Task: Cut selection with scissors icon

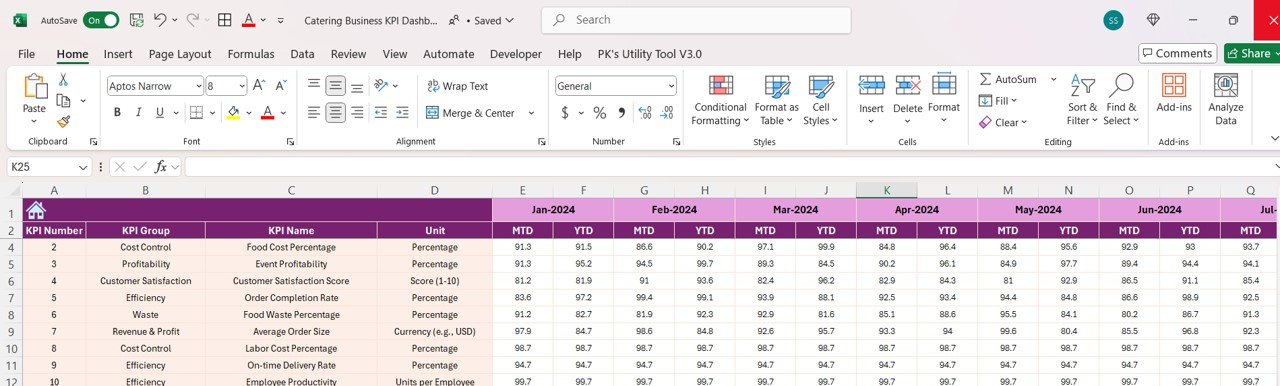Action: pos(63,79)
